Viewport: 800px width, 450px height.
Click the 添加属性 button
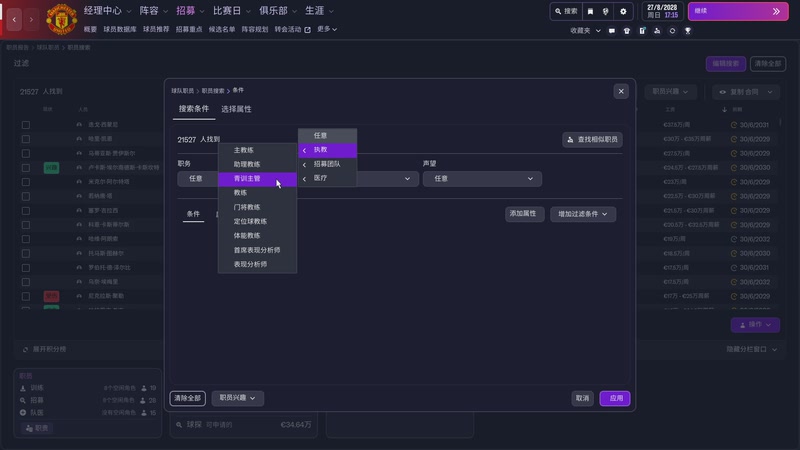tap(524, 214)
